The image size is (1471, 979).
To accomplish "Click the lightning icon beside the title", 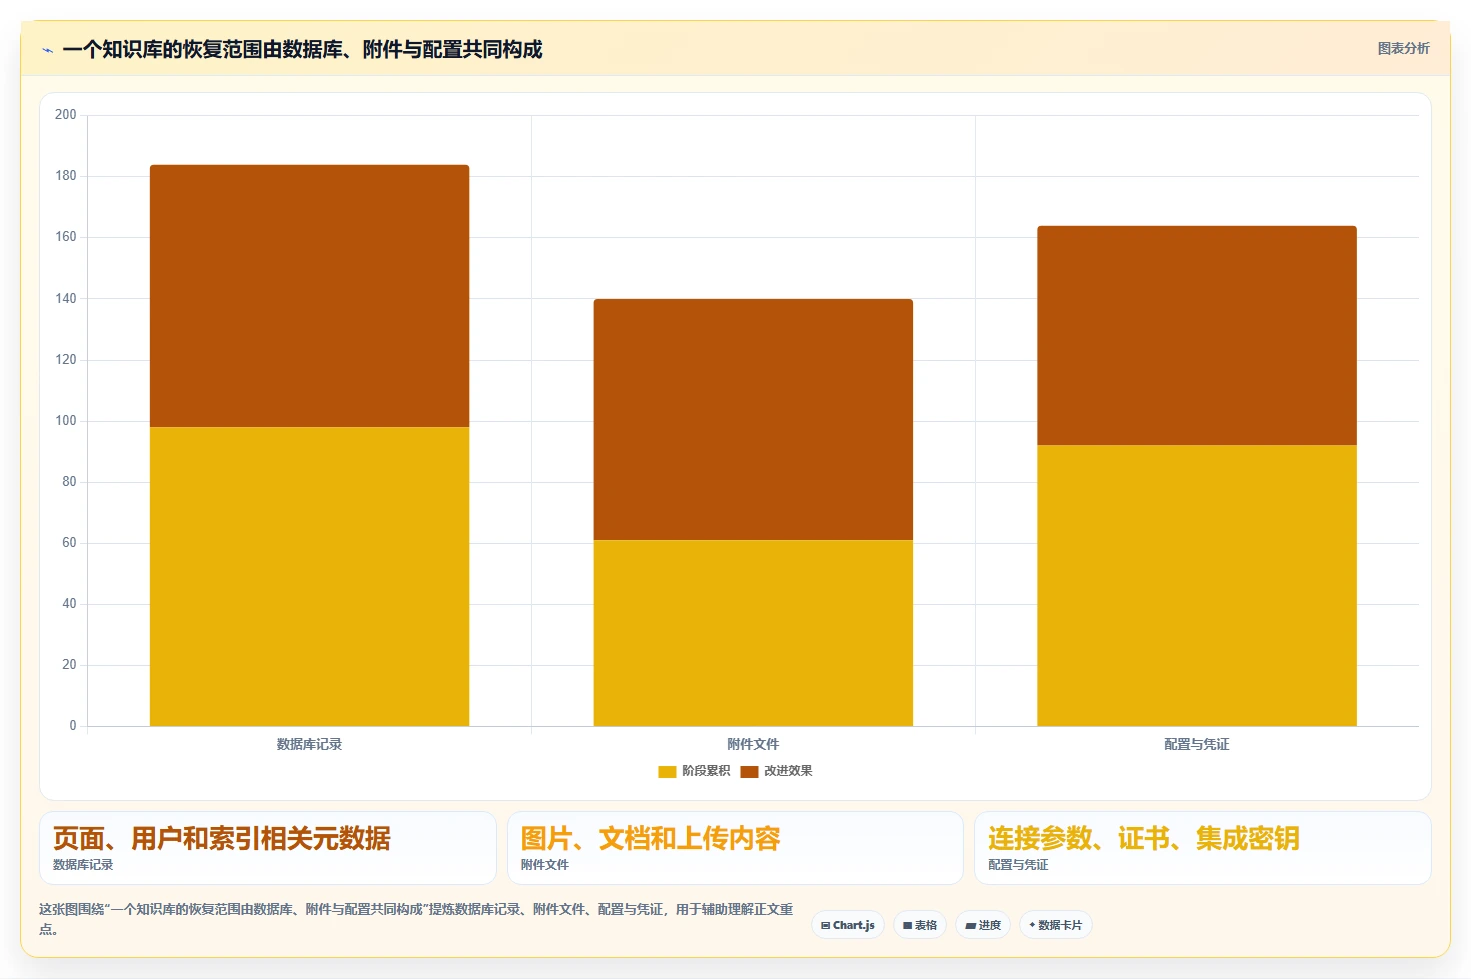I will (x=47, y=50).
